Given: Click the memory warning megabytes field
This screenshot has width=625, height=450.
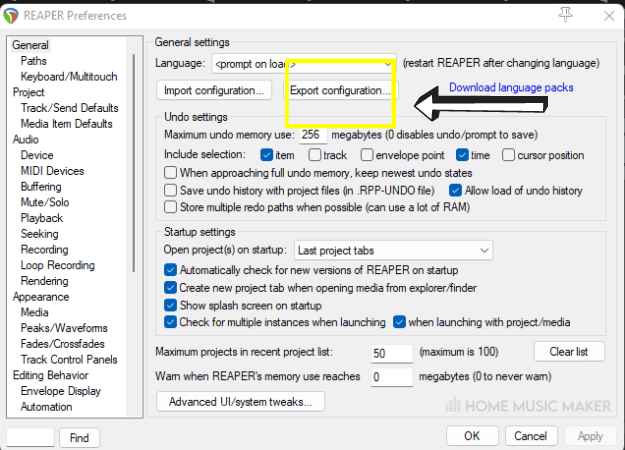Looking at the screenshot, I should tap(391, 377).
